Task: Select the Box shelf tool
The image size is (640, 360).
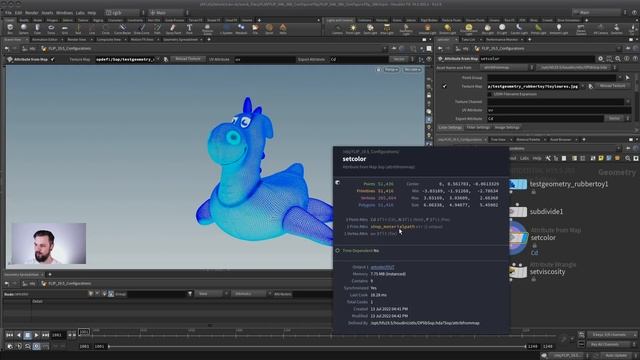Action: (10, 29)
